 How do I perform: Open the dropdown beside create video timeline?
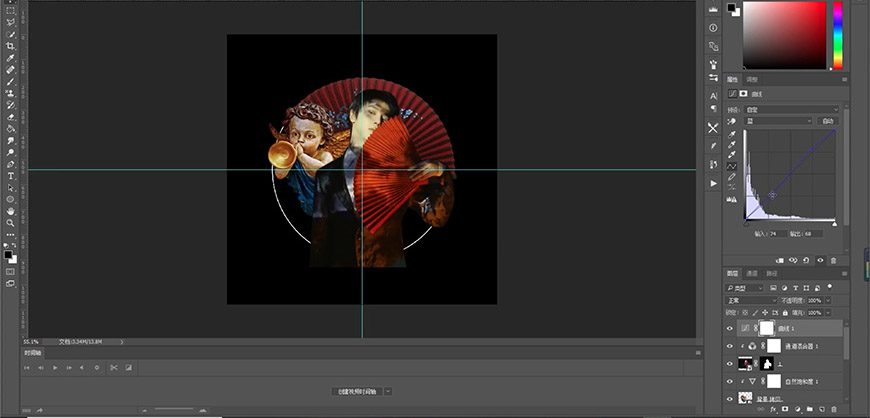(x=388, y=391)
